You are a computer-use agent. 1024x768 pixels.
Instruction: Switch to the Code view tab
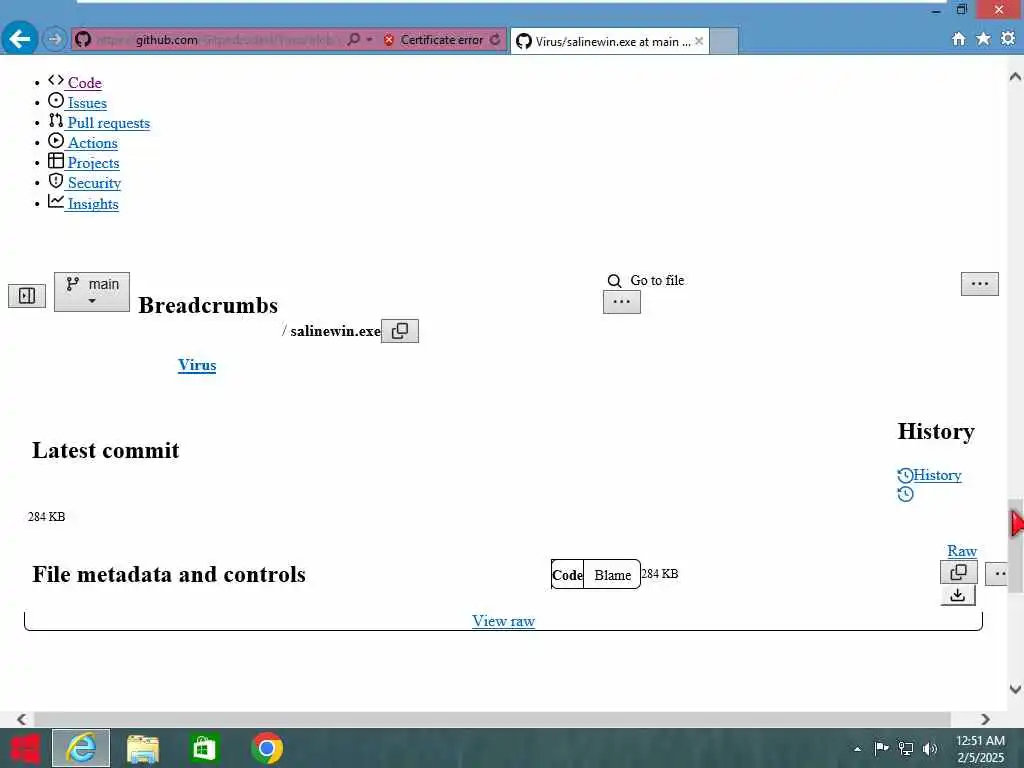pos(568,575)
